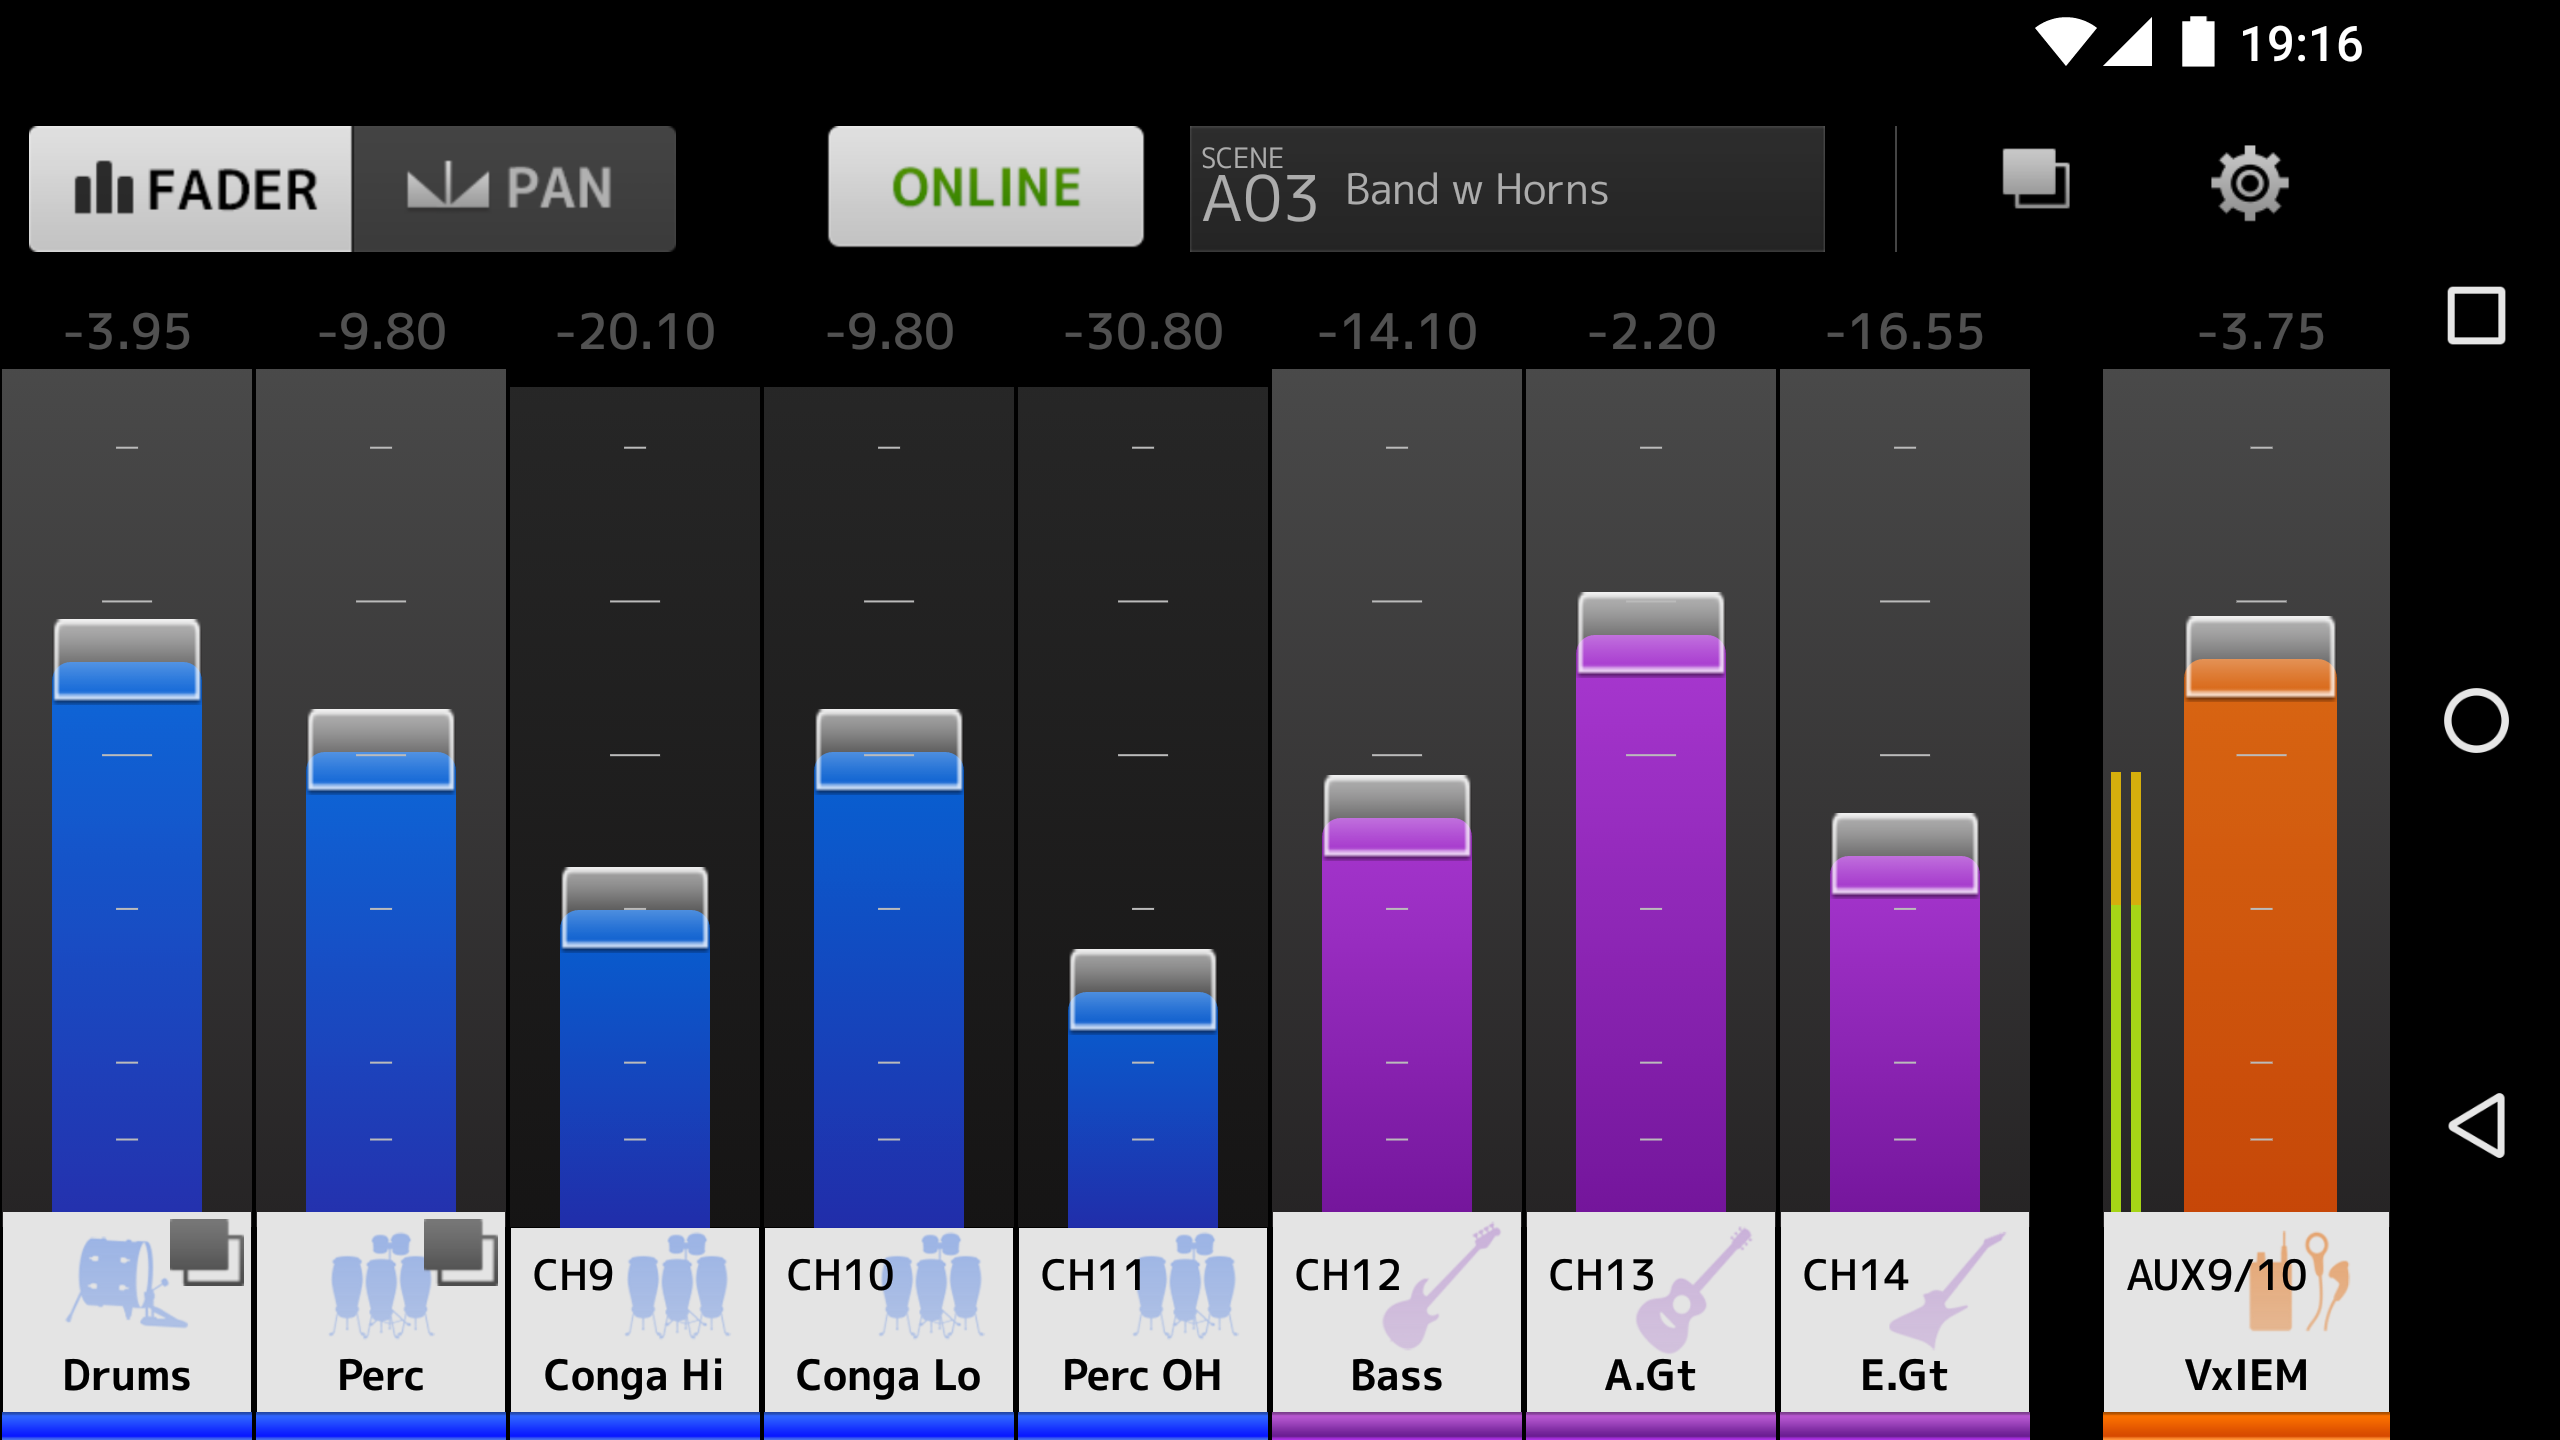Tap the Wi-Fi status icon
This screenshot has height=1440, width=2560.
(x=2065, y=43)
